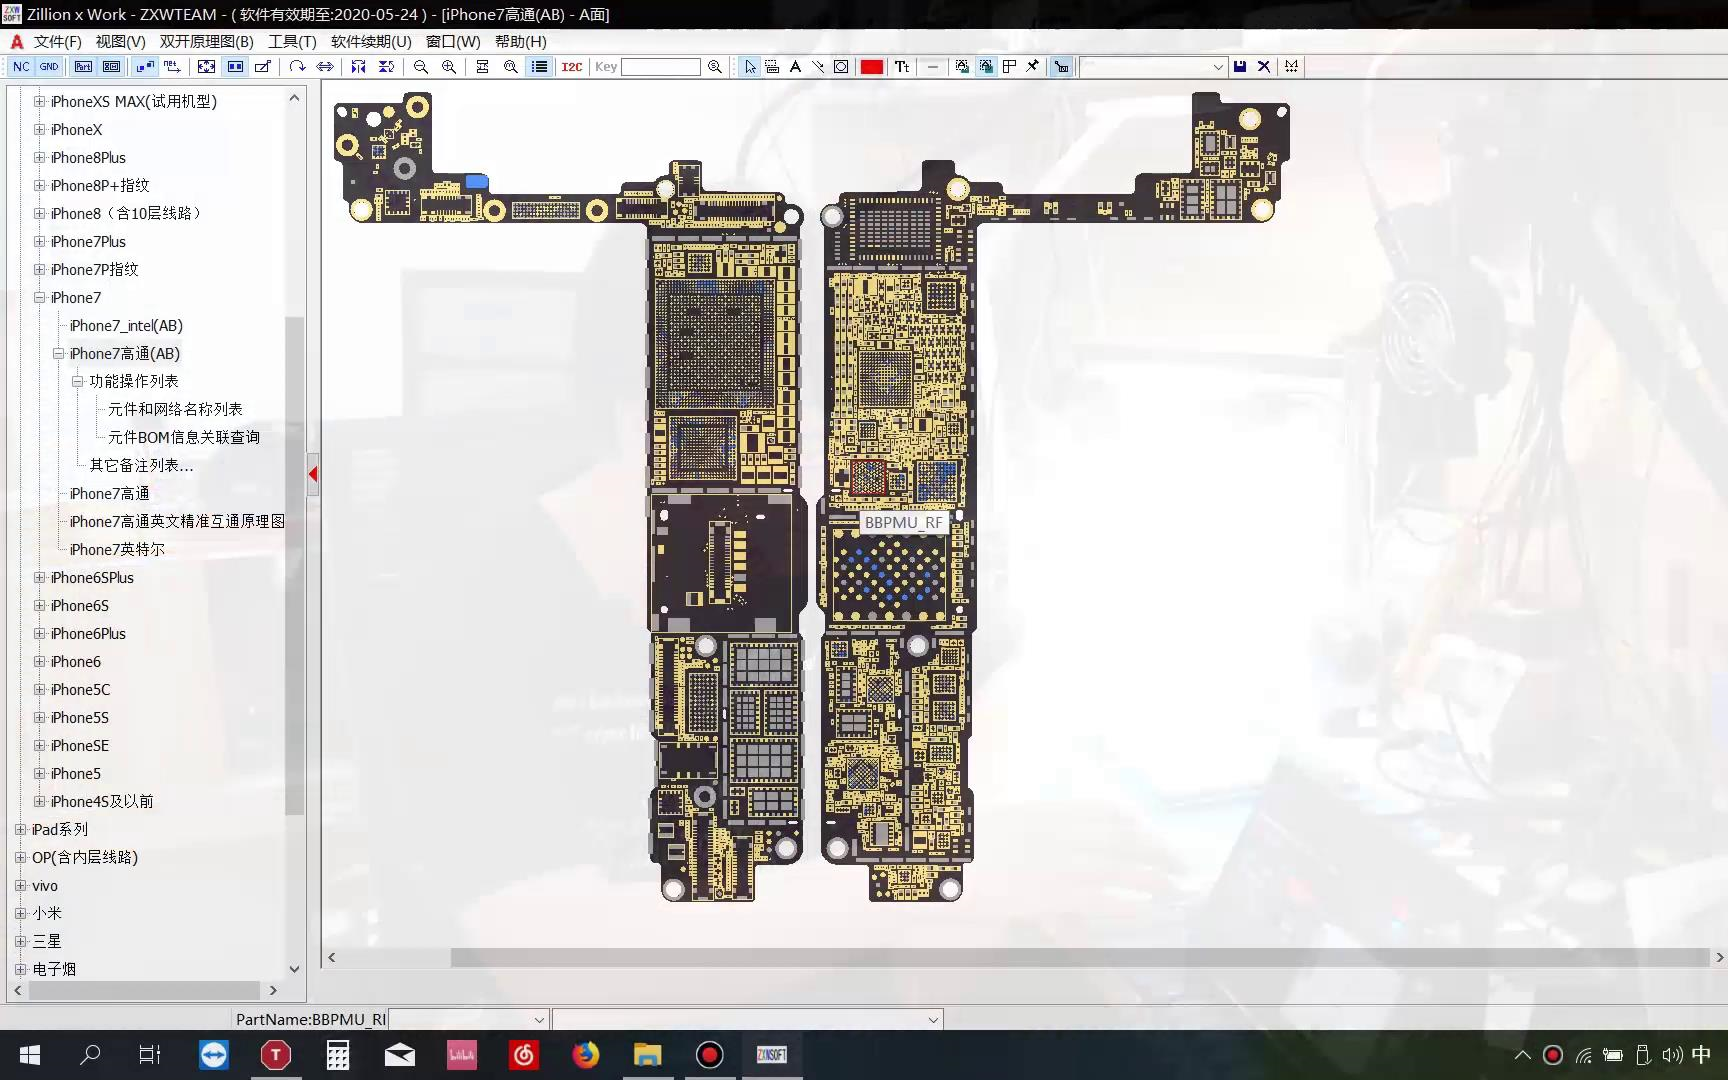Collapse the iPhone7 tree node
Viewport: 1728px width, 1080px height.
tap(39, 297)
